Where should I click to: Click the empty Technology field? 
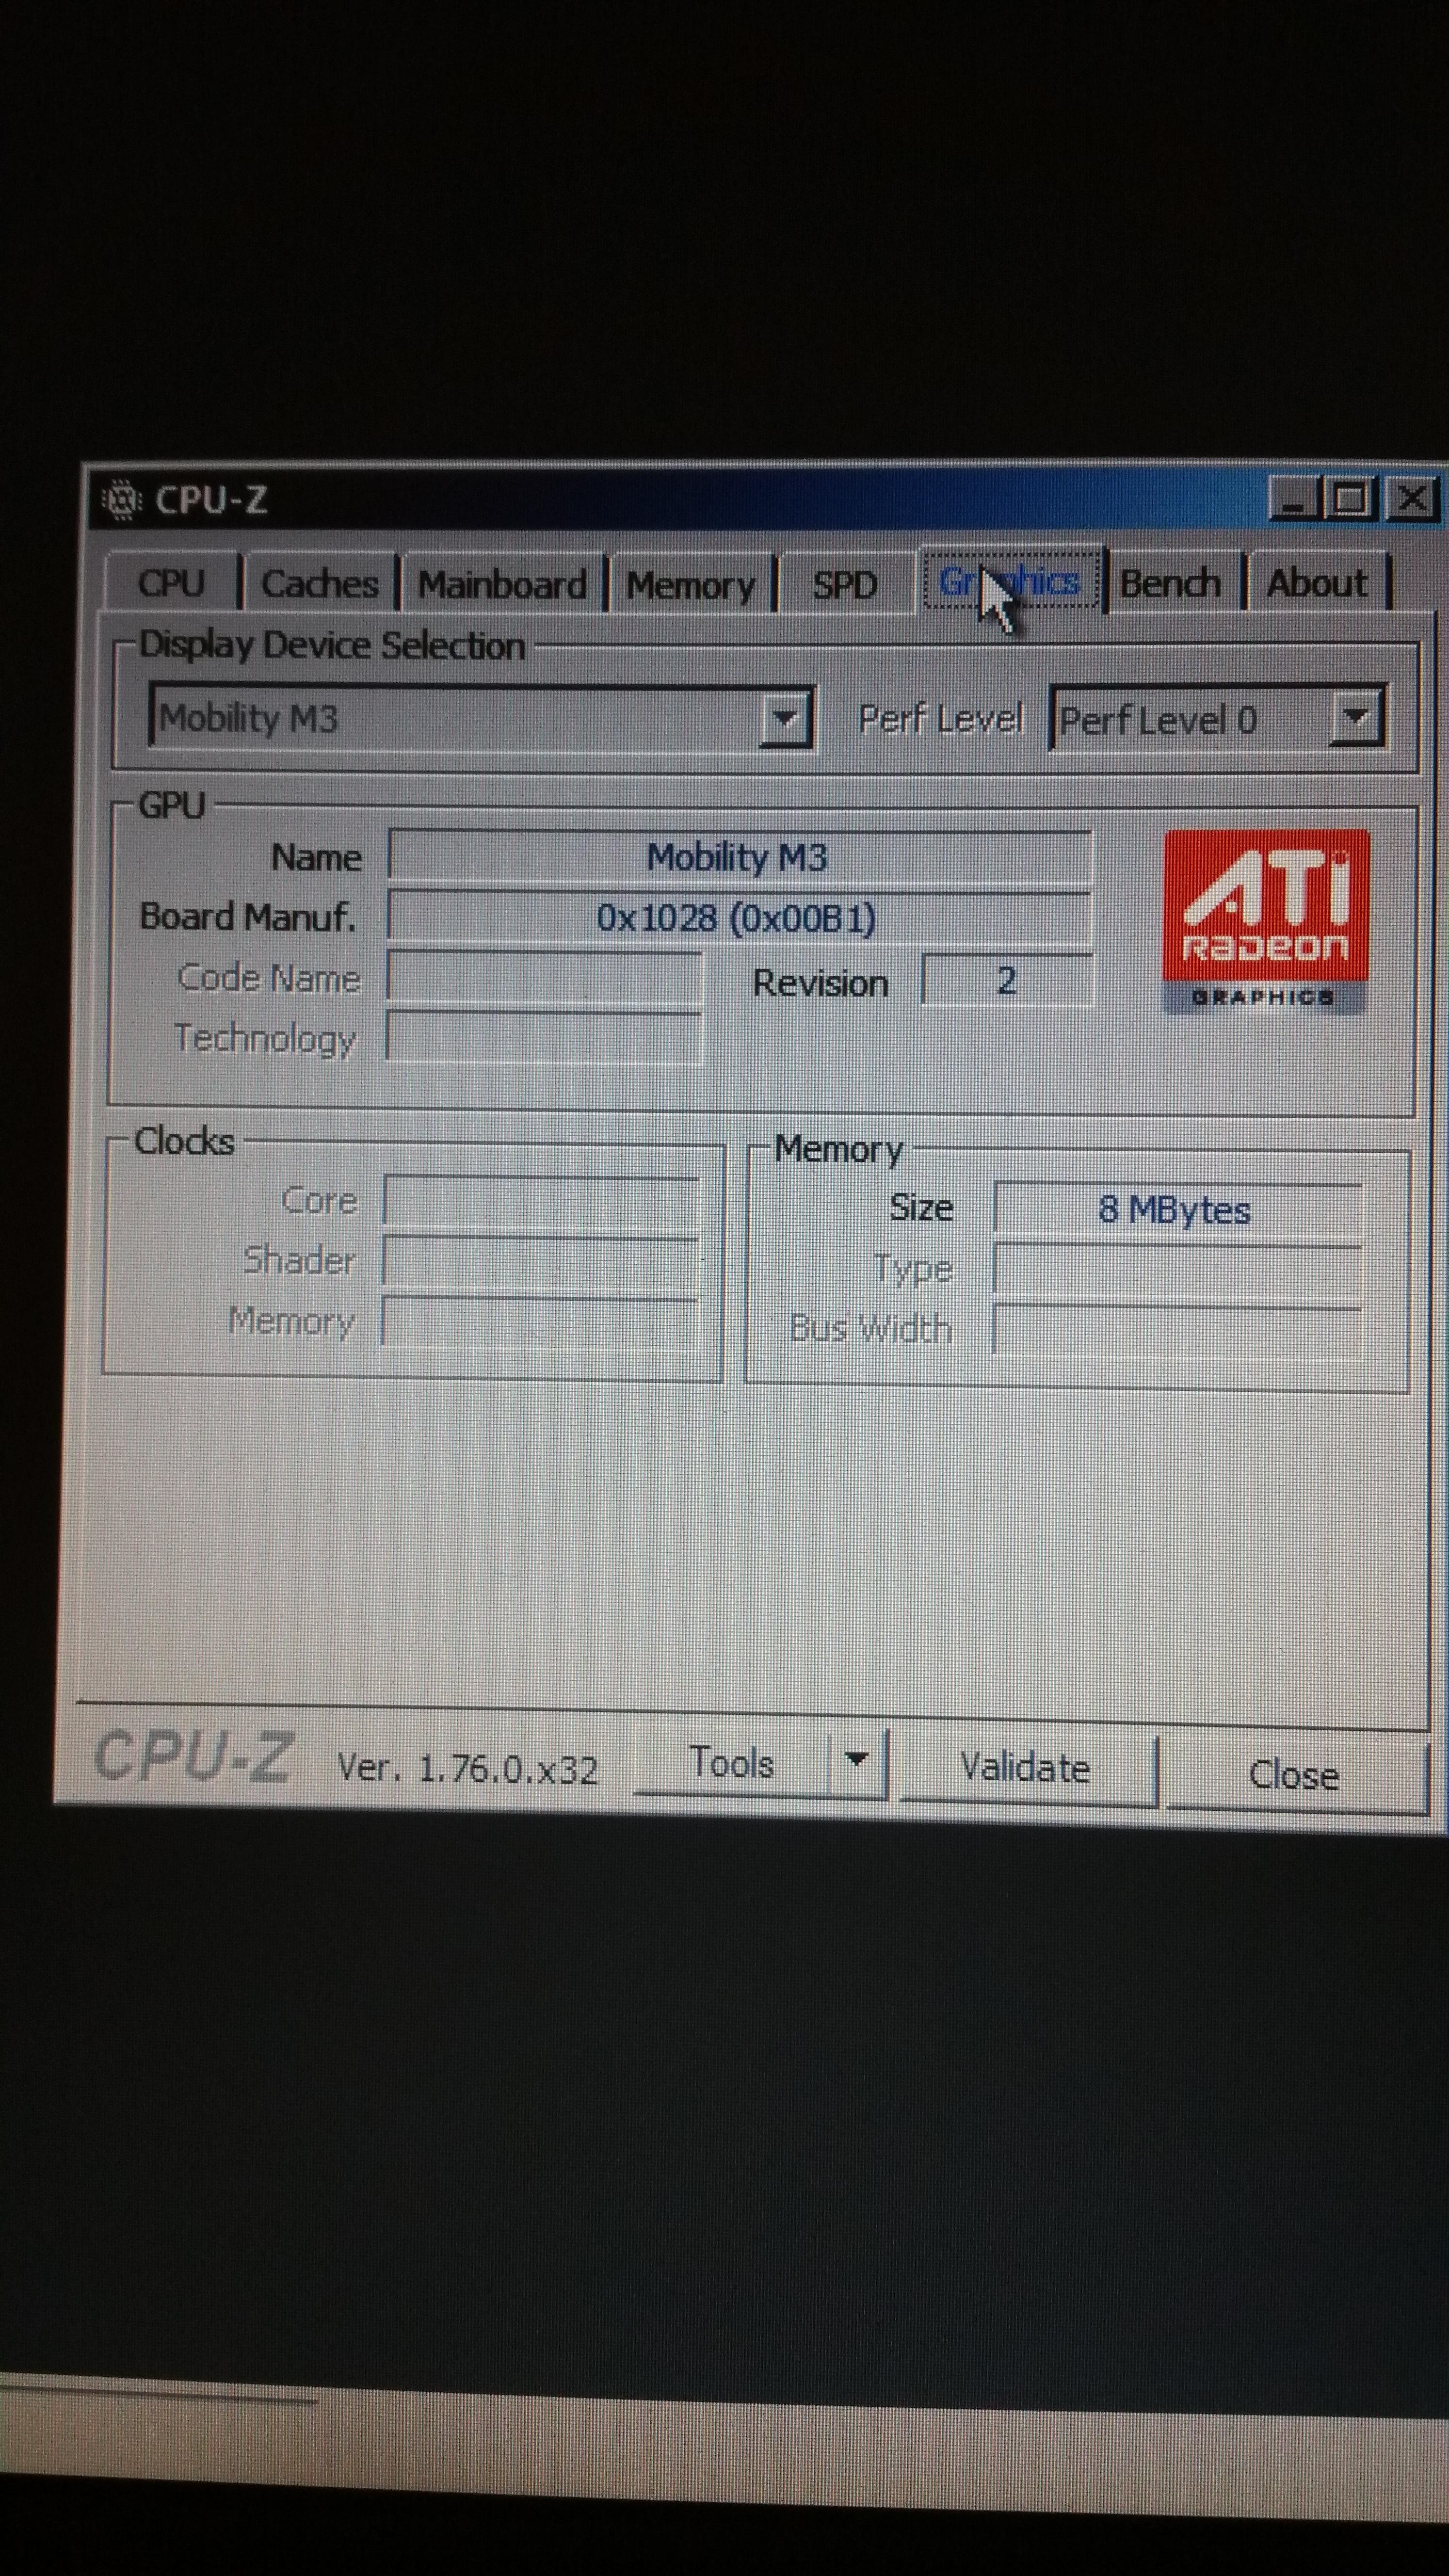coord(544,1038)
